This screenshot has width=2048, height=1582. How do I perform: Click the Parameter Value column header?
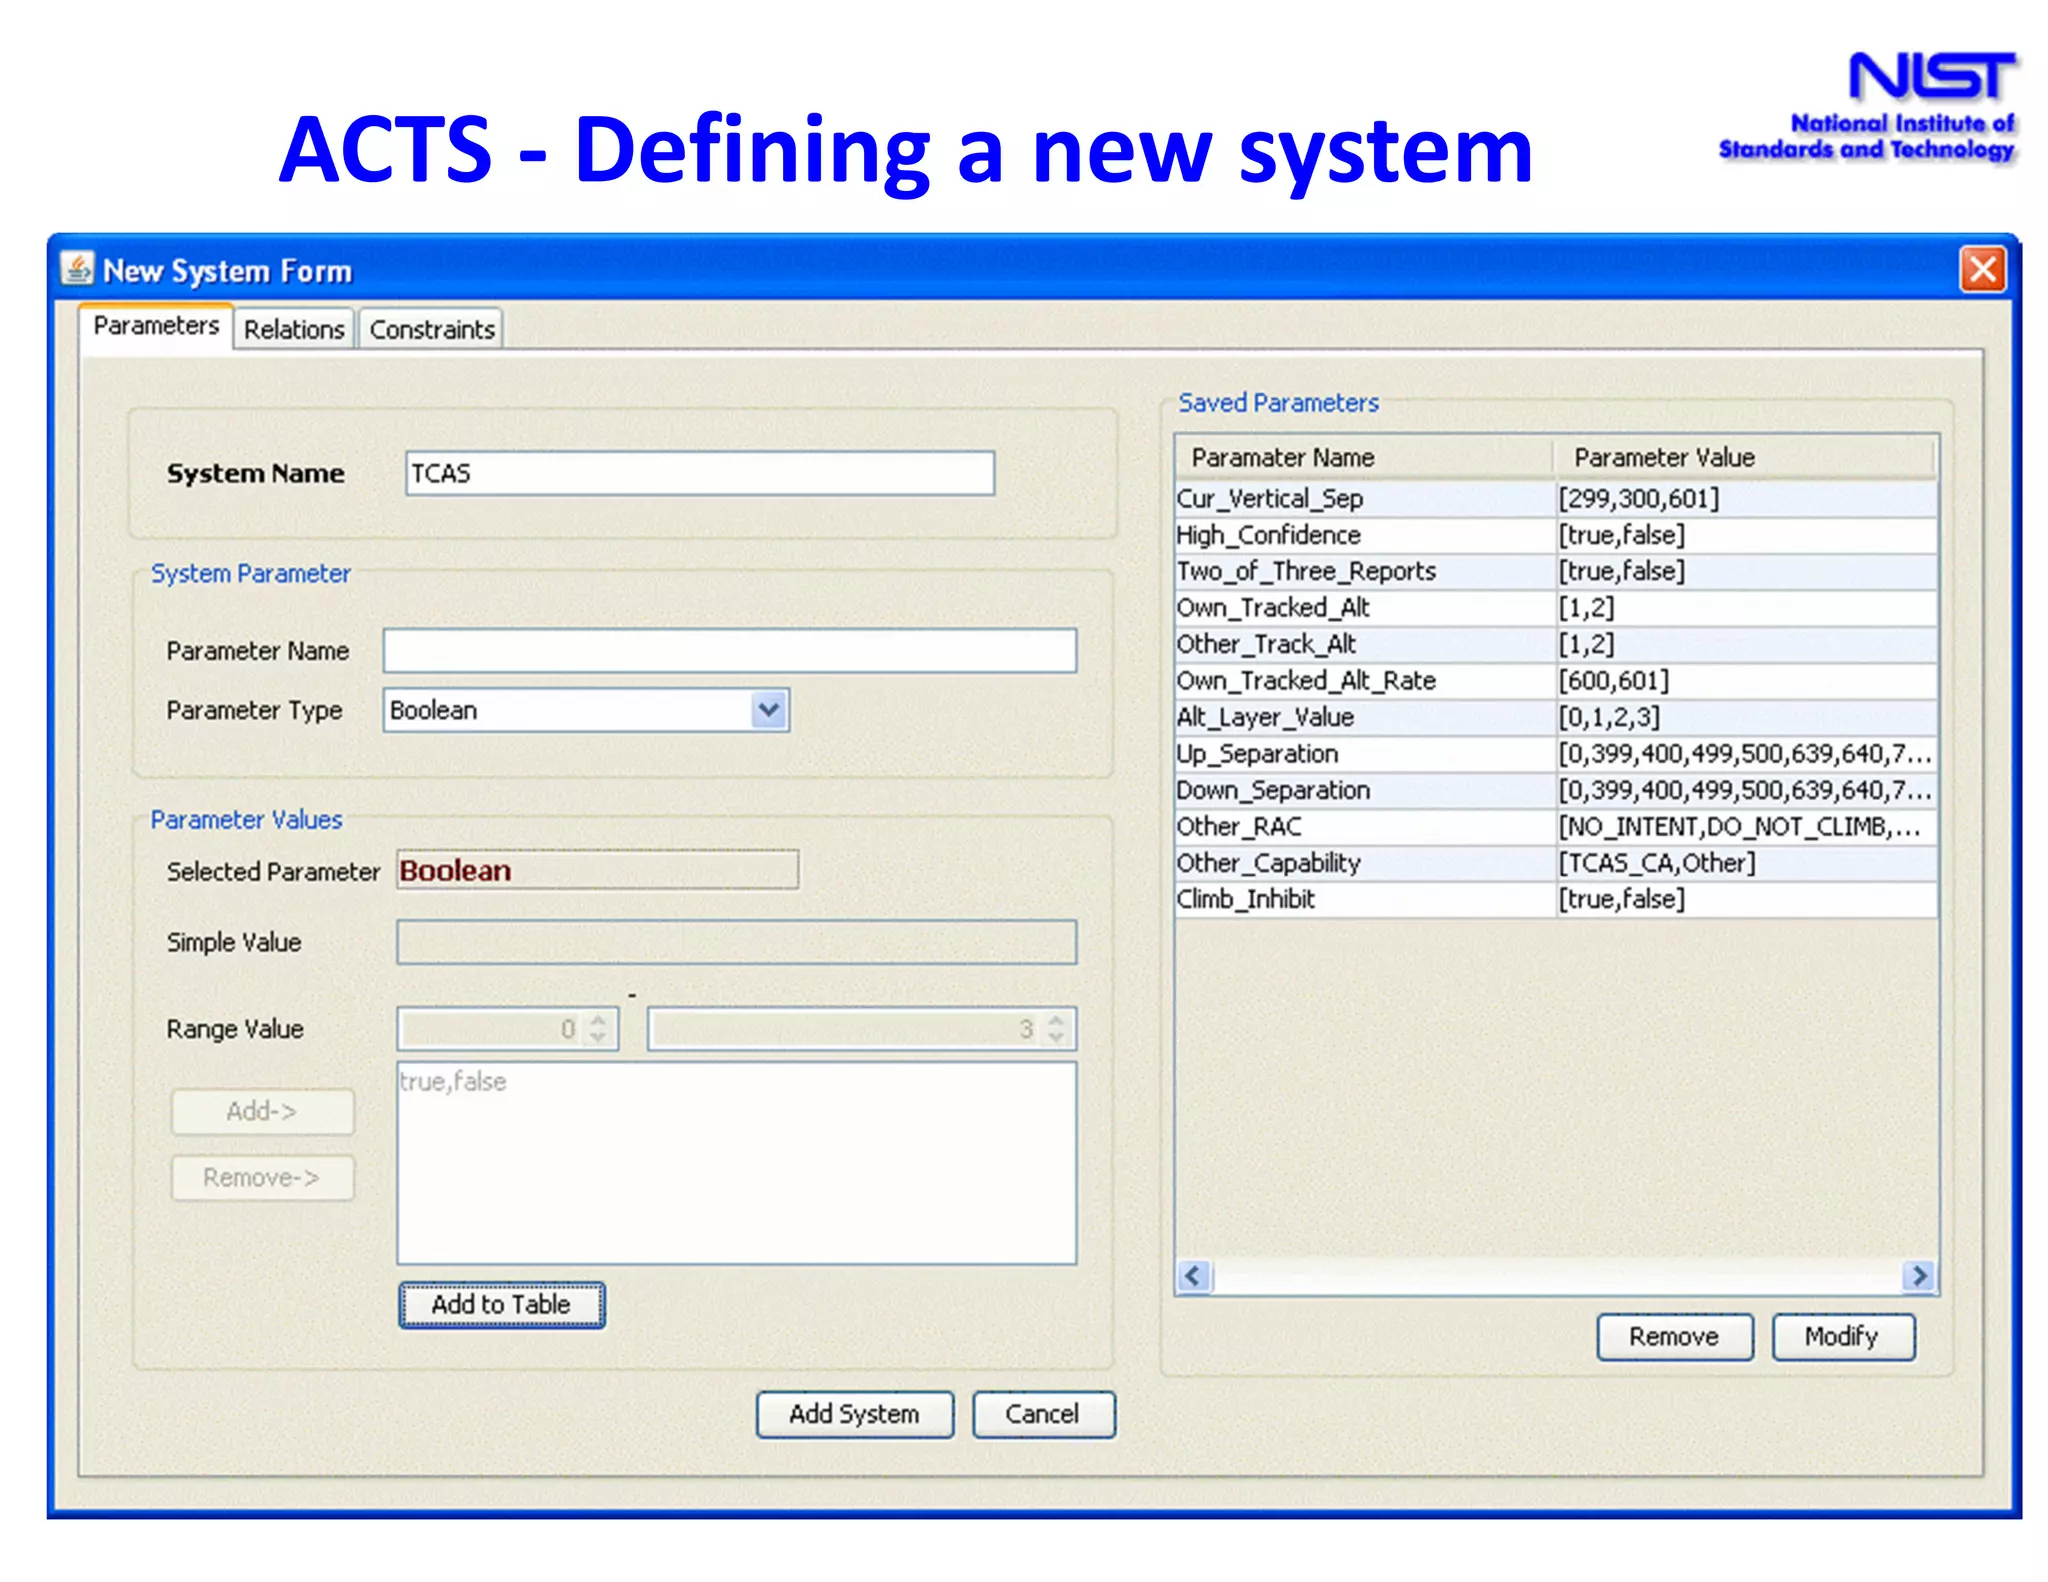(x=1744, y=457)
